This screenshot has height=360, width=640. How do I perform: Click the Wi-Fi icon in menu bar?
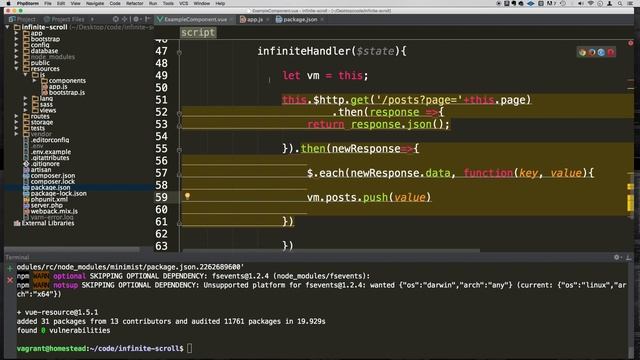(590, 3)
